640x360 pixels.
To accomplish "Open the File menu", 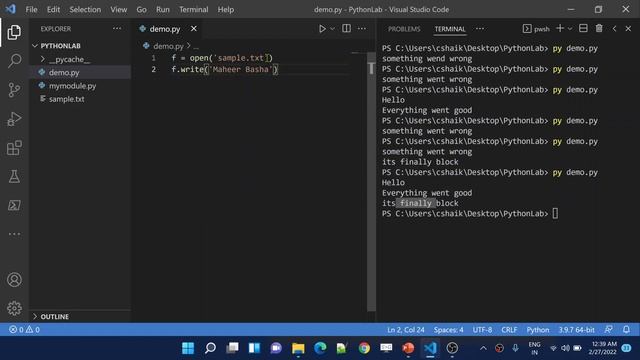I will (31, 9).
